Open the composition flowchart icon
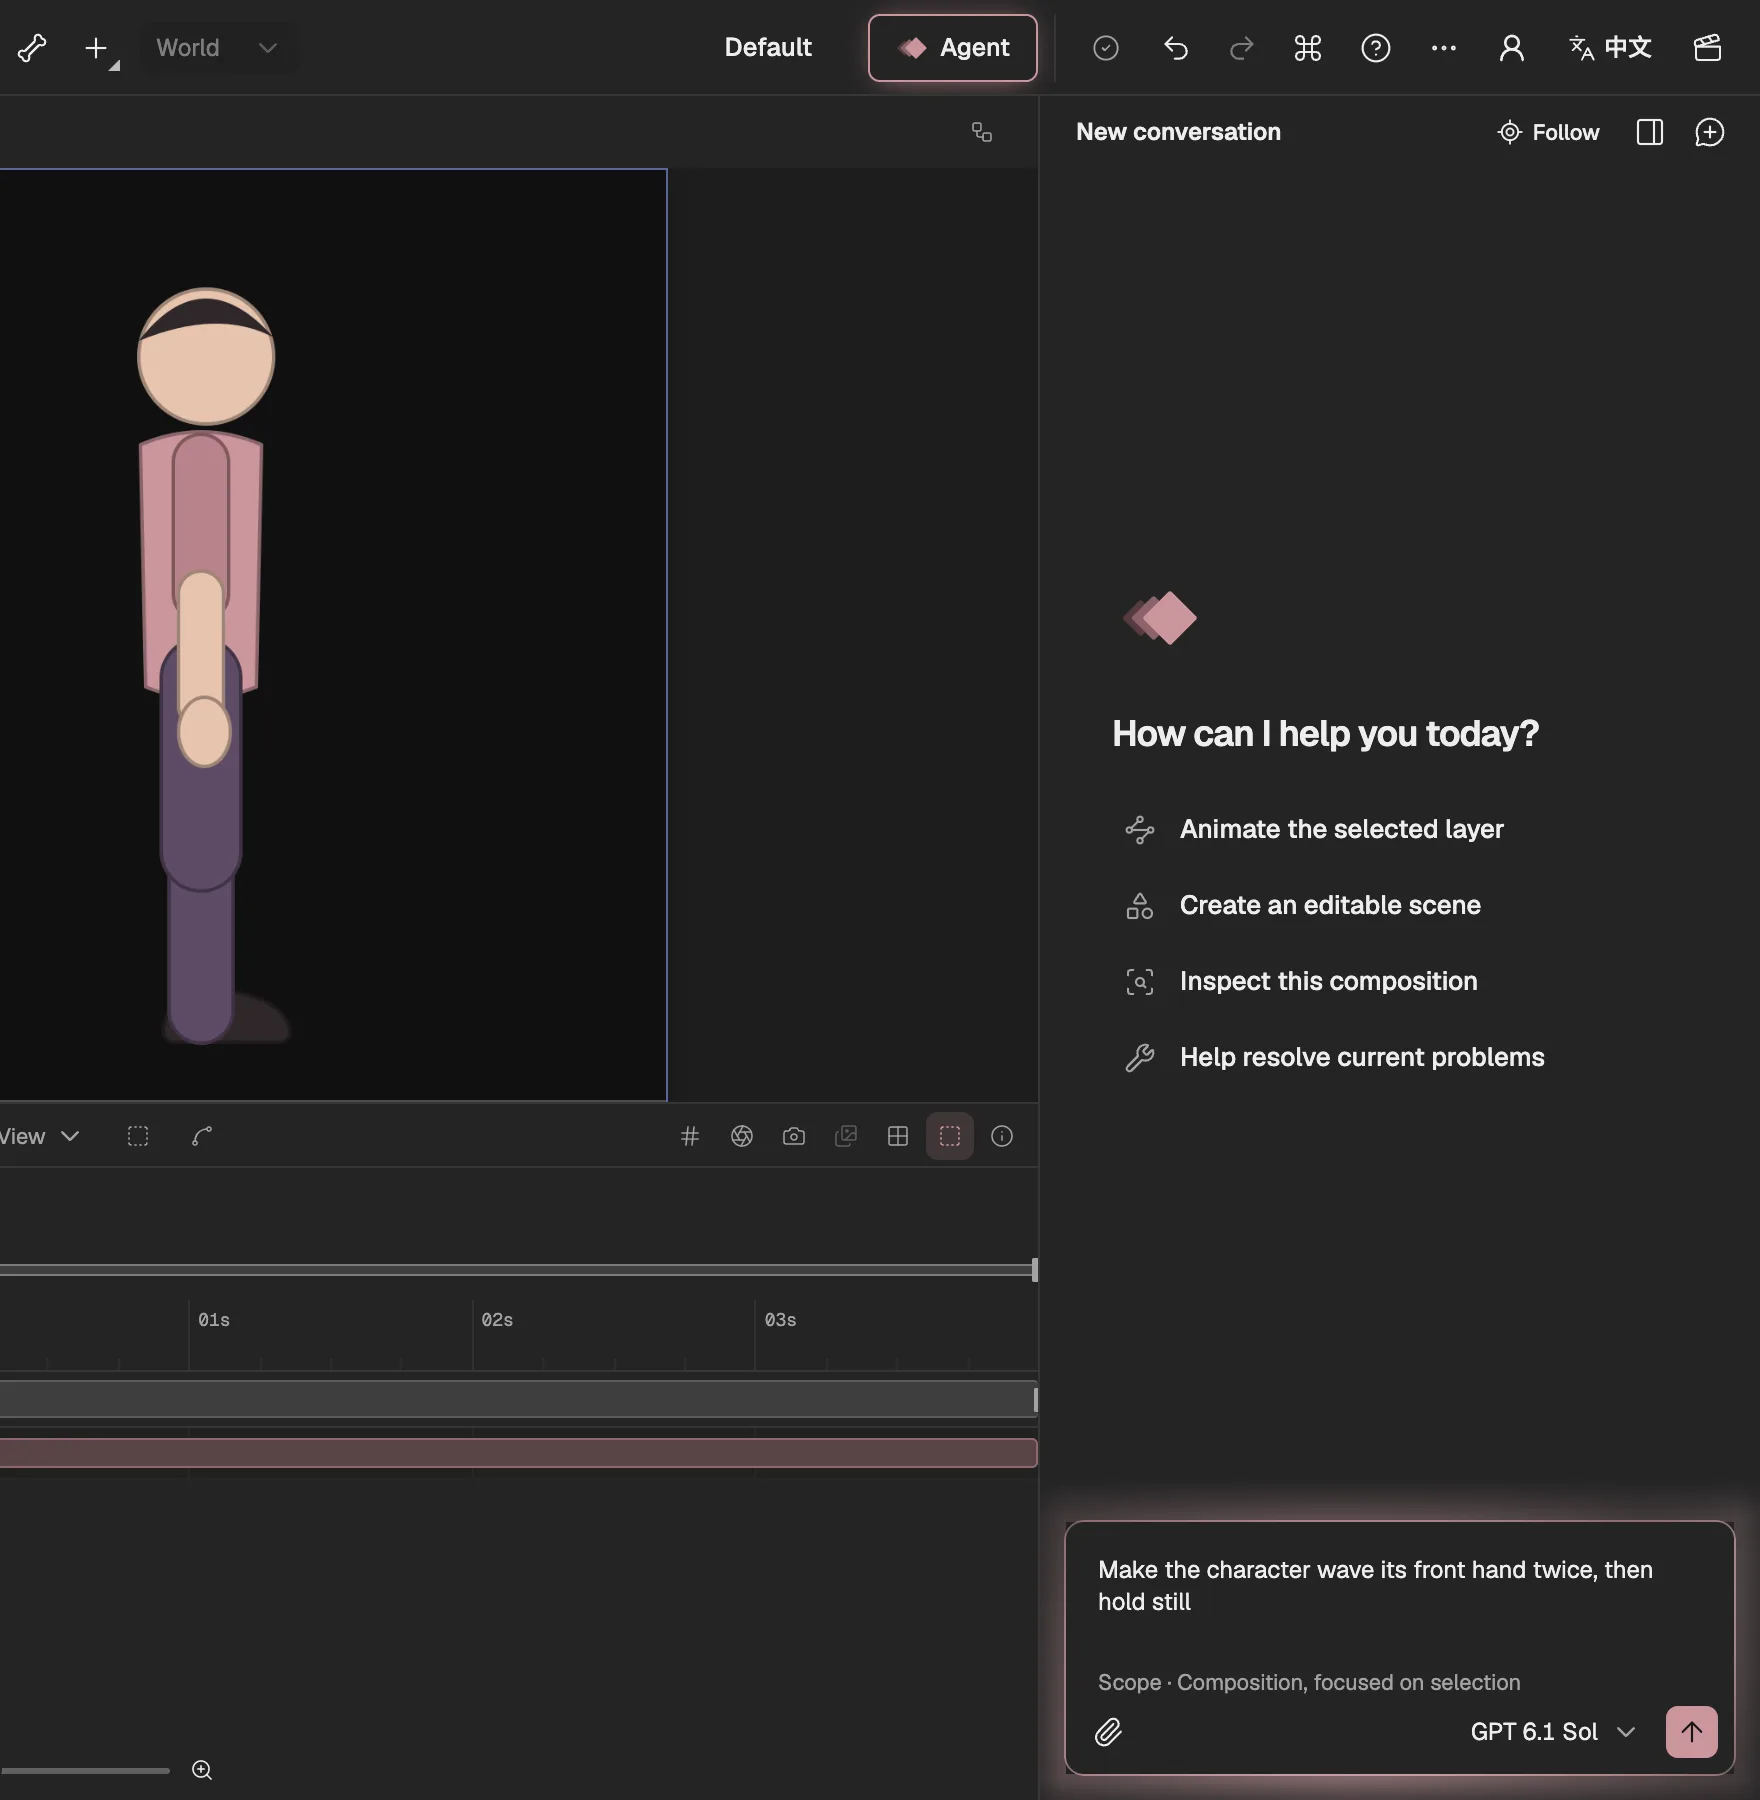This screenshot has width=1760, height=1800. [x=982, y=132]
